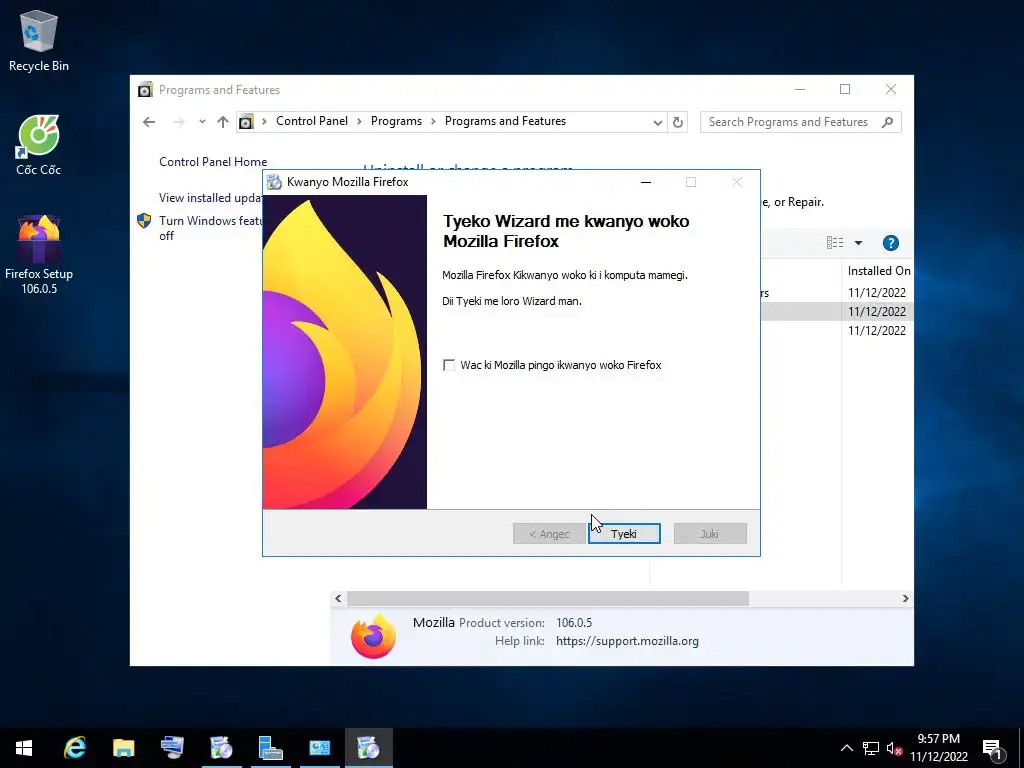Expand the address bar history dropdown
This screenshot has width=1024, height=768.
point(658,122)
